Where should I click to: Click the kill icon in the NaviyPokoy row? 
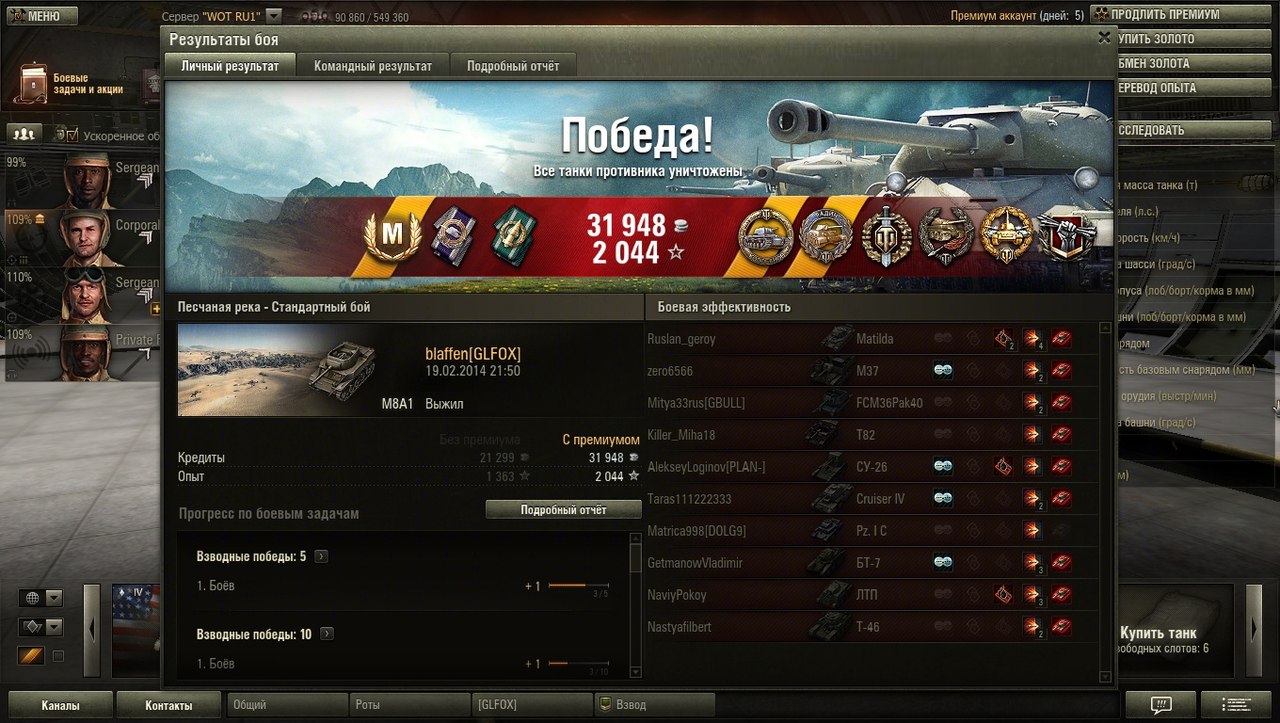tap(1062, 595)
